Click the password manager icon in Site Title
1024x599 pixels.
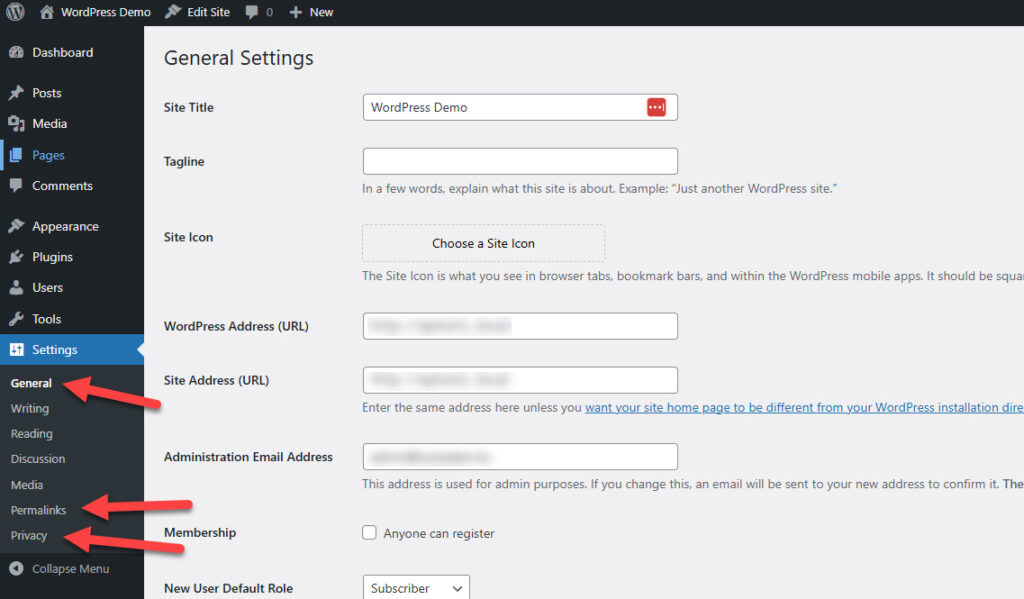tap(656, 108)
